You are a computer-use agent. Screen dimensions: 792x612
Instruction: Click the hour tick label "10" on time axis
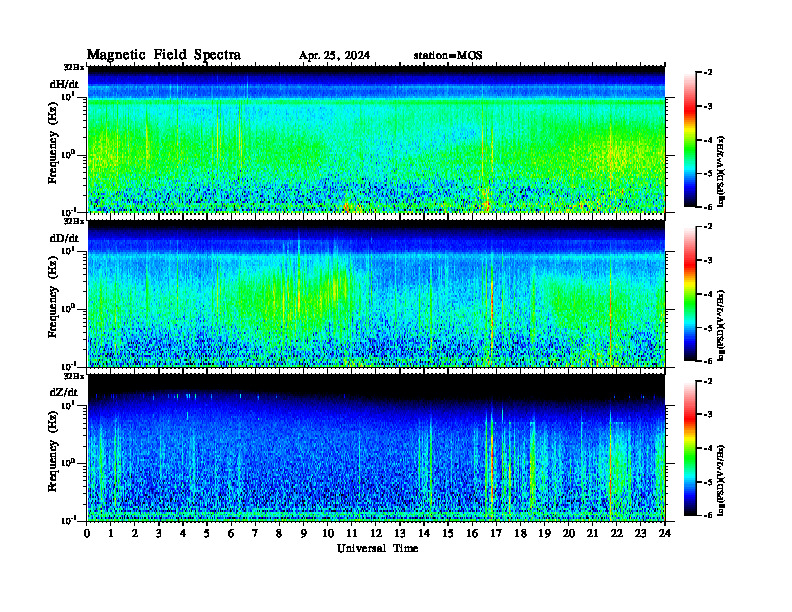coord(328,534)
